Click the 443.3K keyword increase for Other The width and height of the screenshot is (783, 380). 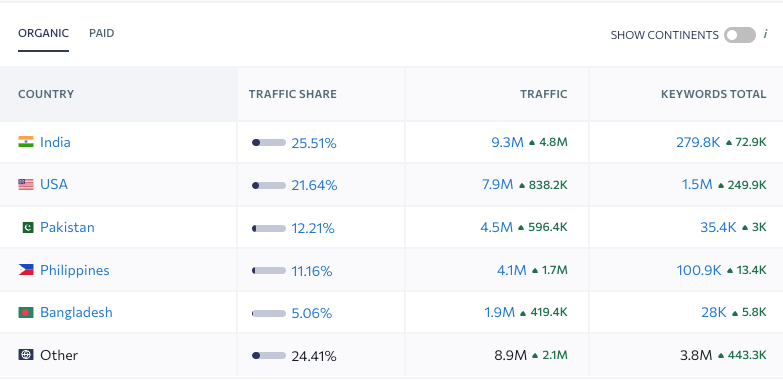tap(742, 355)
